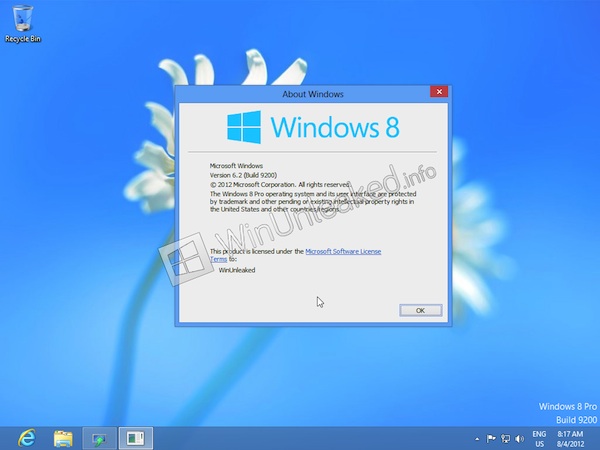The image size is (600, 450).
Task: Select the taskbar app with green arrow icon
Action: click(99, 439)
